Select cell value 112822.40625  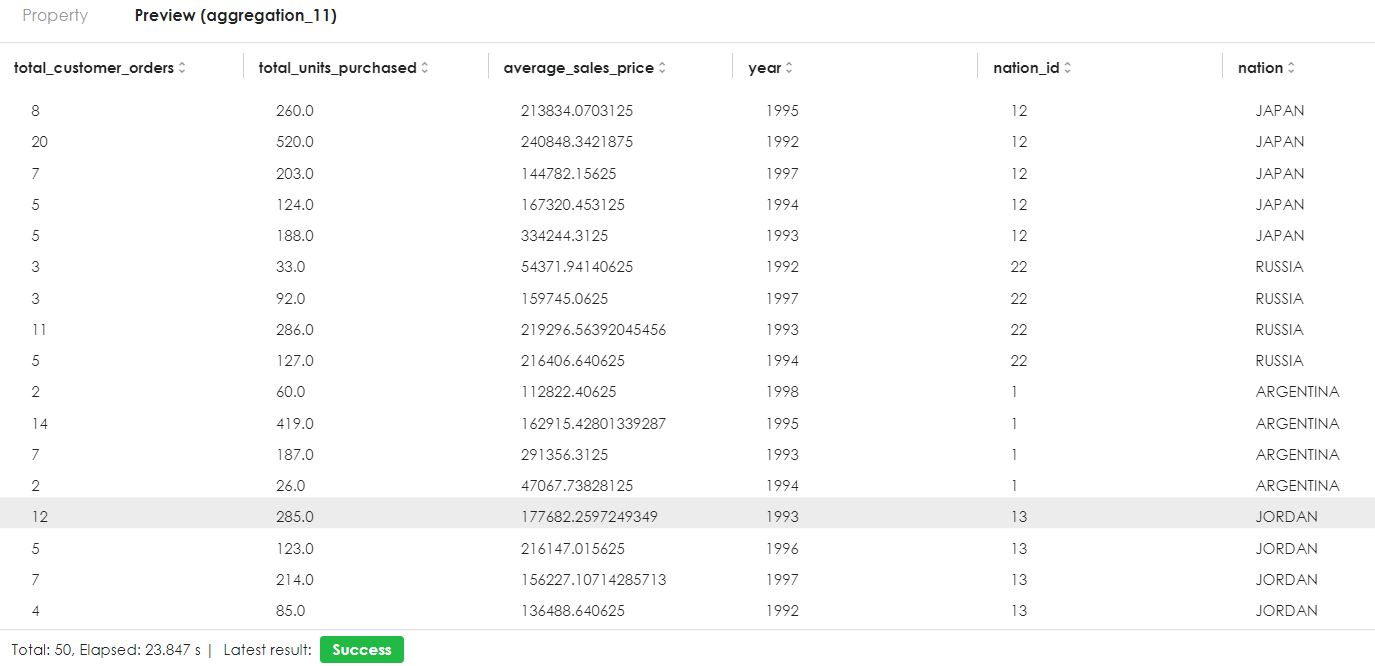(x=569, y=392)
